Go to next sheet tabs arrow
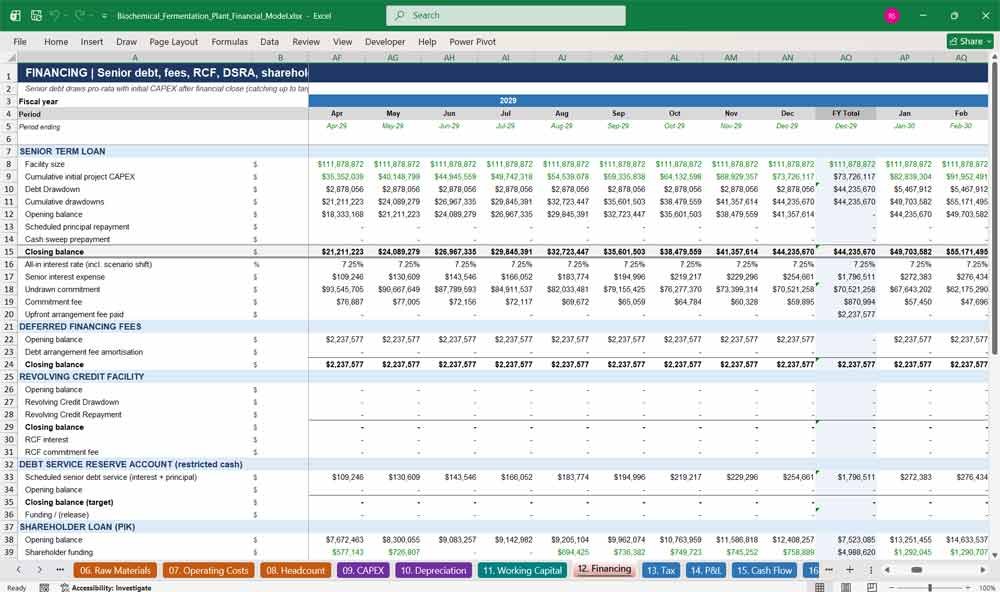 point(40,570)
